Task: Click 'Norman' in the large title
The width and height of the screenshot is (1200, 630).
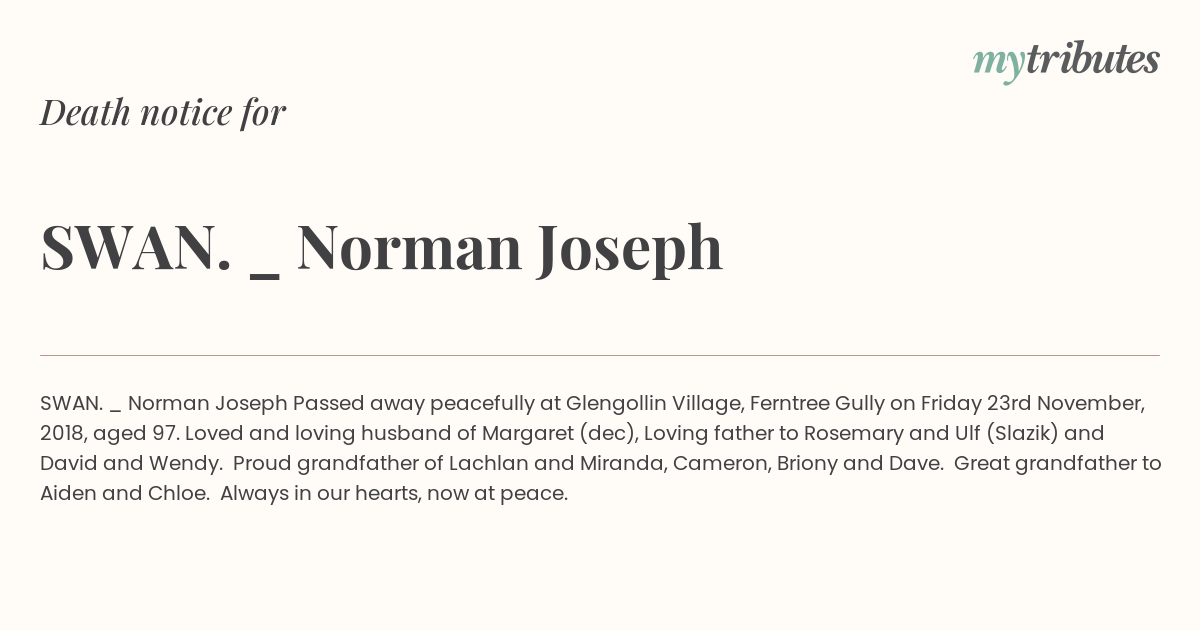Action: (x=409, y=248)
